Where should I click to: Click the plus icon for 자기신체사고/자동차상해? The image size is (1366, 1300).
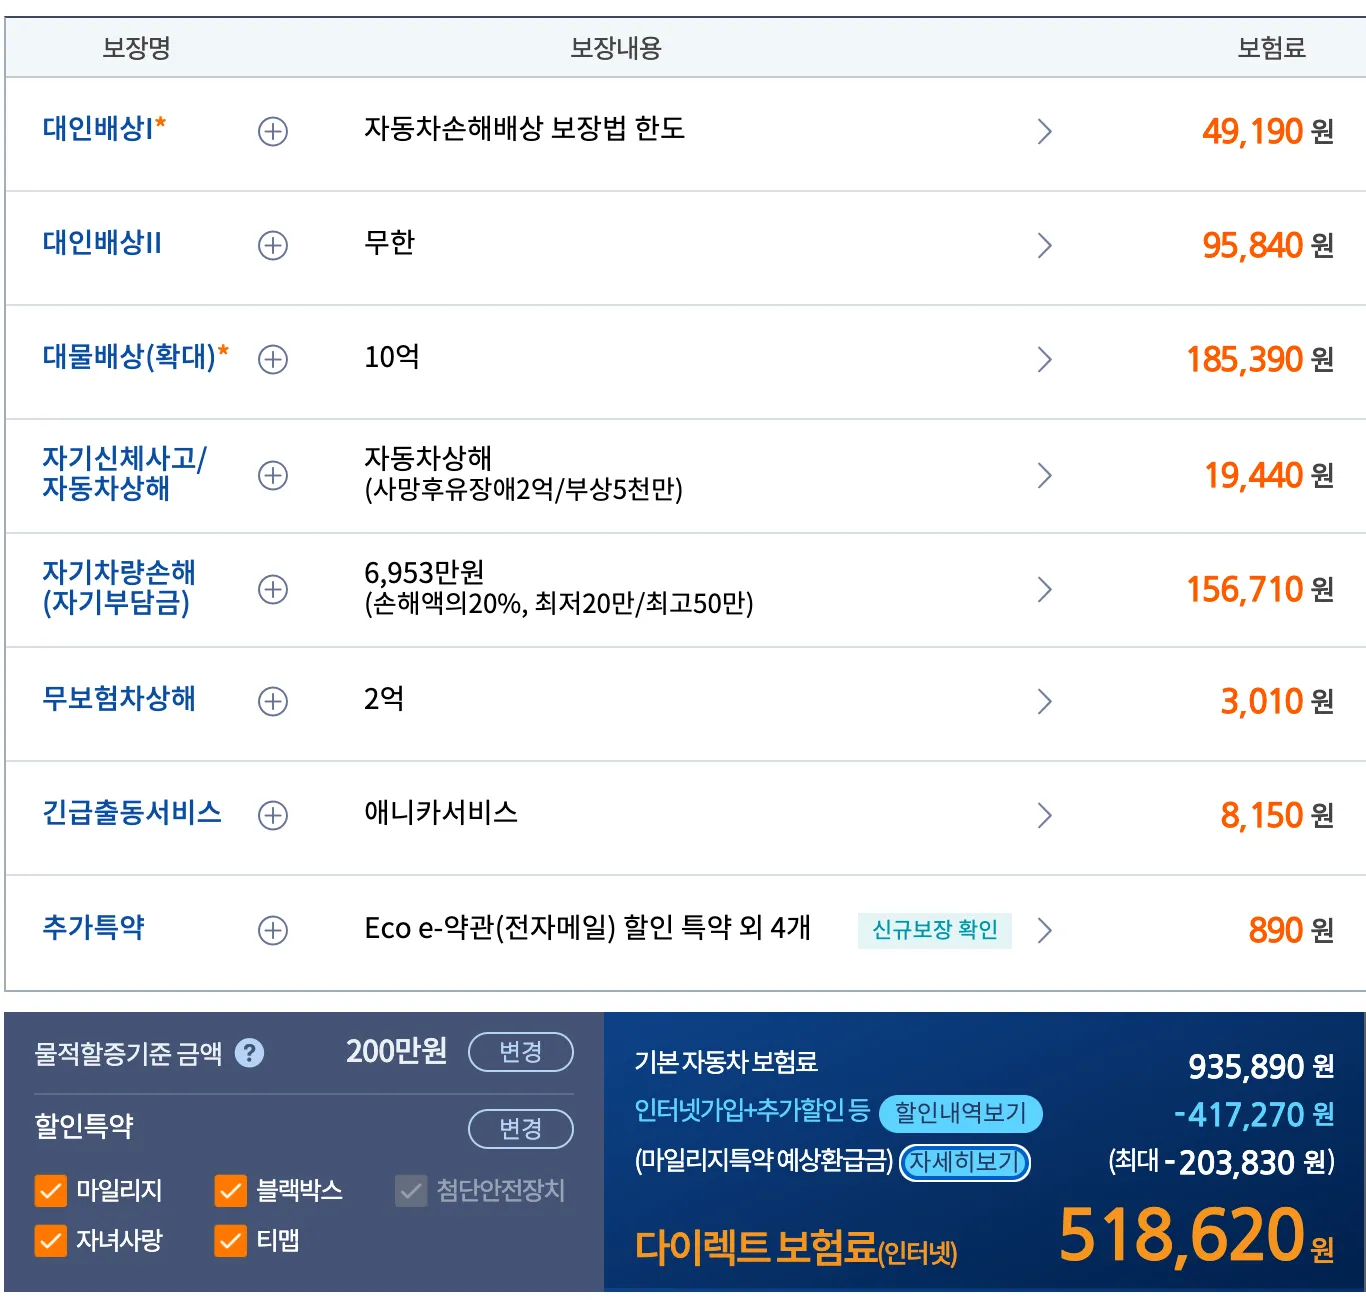[x=272, y=475]
